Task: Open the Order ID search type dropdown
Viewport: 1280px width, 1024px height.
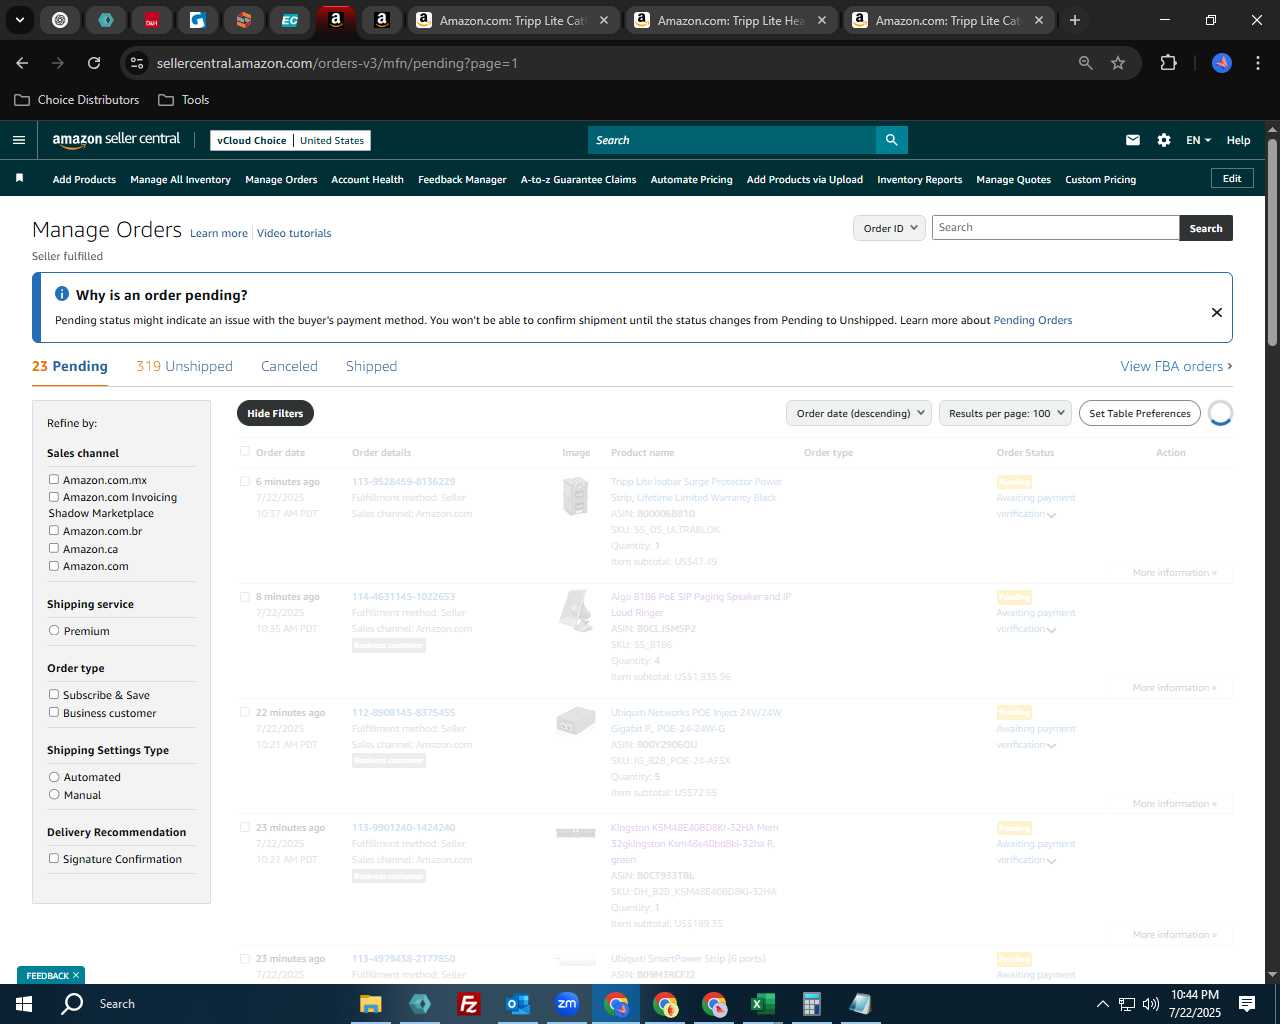Action: tap(889, 228)
